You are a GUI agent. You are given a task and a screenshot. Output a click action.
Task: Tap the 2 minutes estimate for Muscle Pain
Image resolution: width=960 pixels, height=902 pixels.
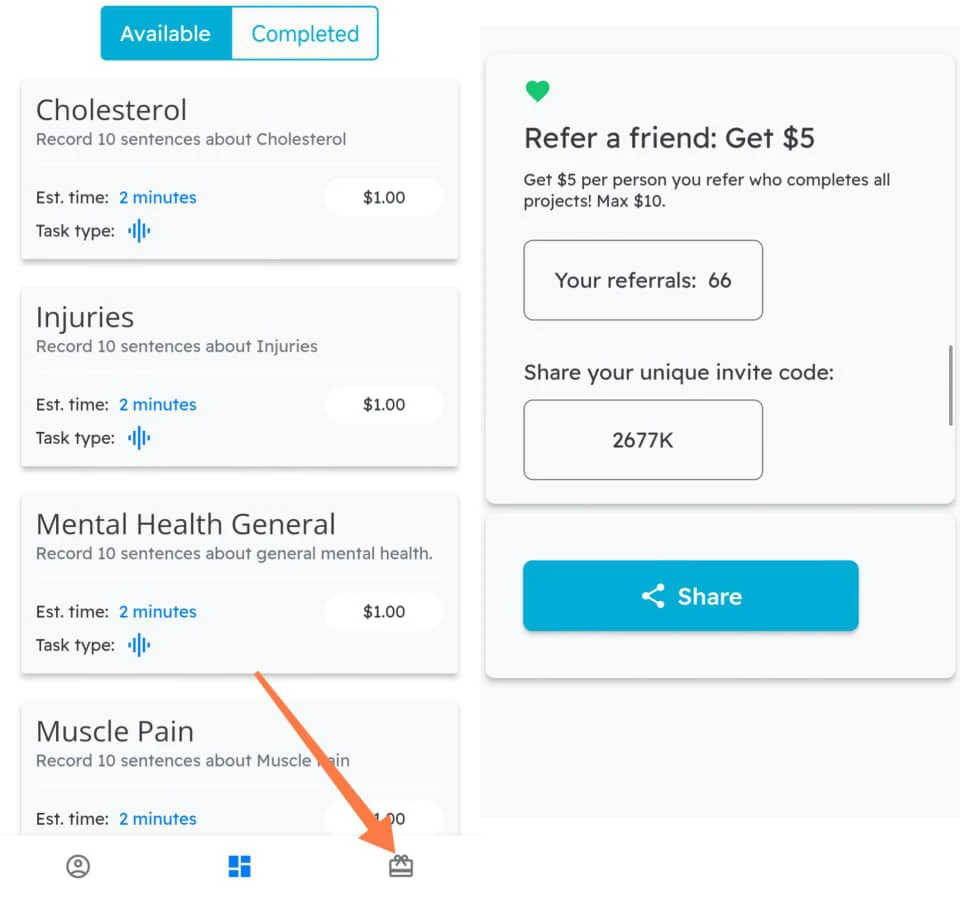click(157, 818)
